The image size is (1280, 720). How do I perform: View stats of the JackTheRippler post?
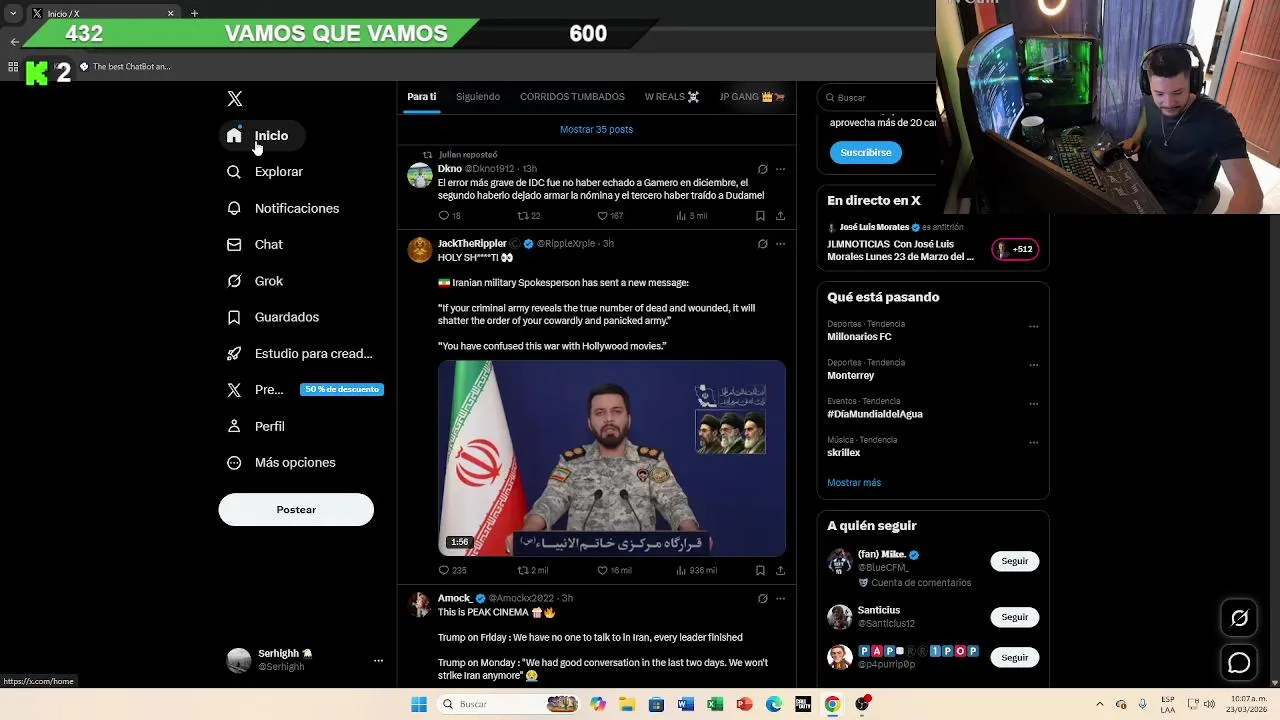(696, 570)
